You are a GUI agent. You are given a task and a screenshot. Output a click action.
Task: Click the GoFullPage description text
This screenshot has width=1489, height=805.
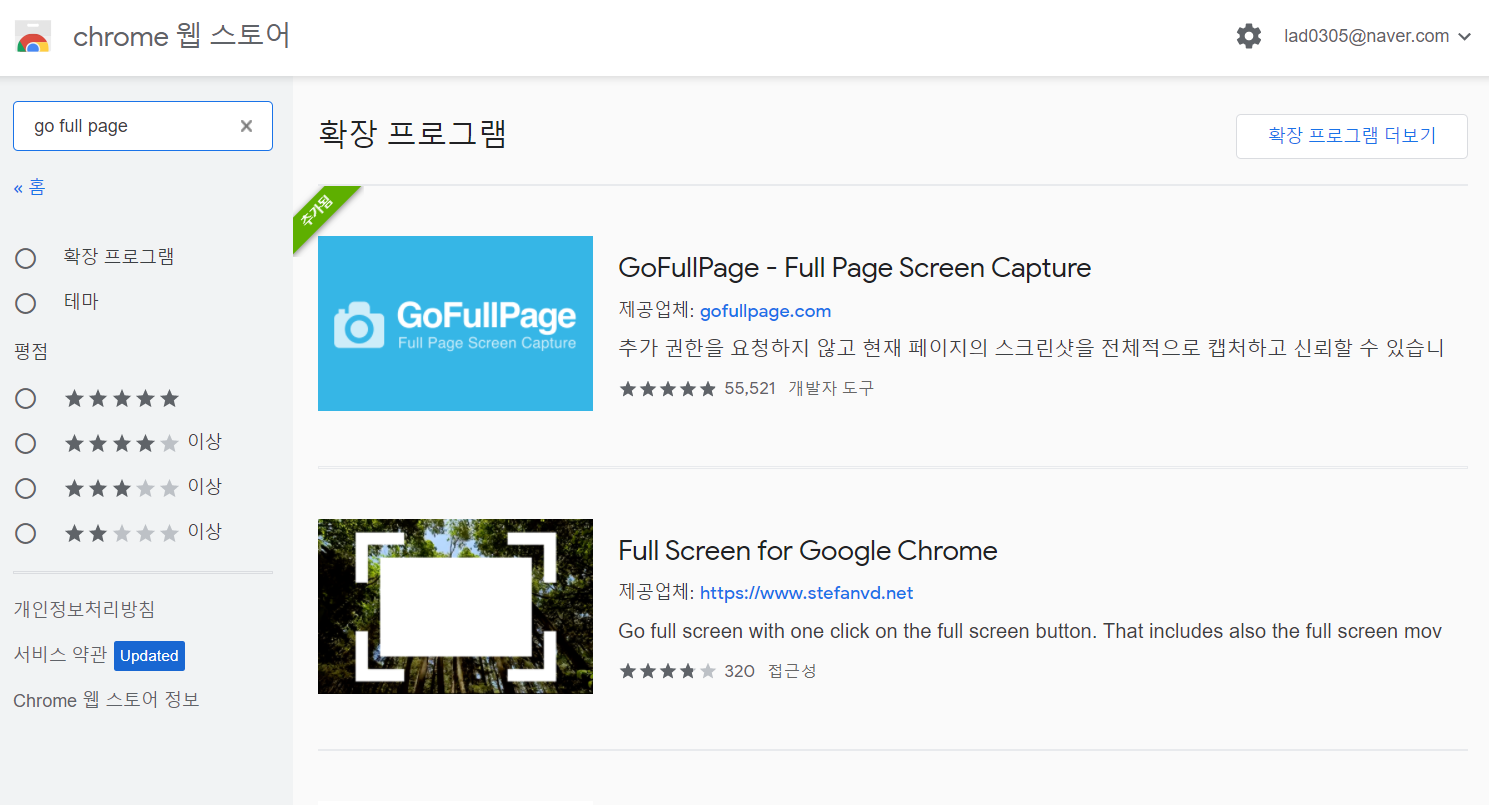coord(1032,349)
